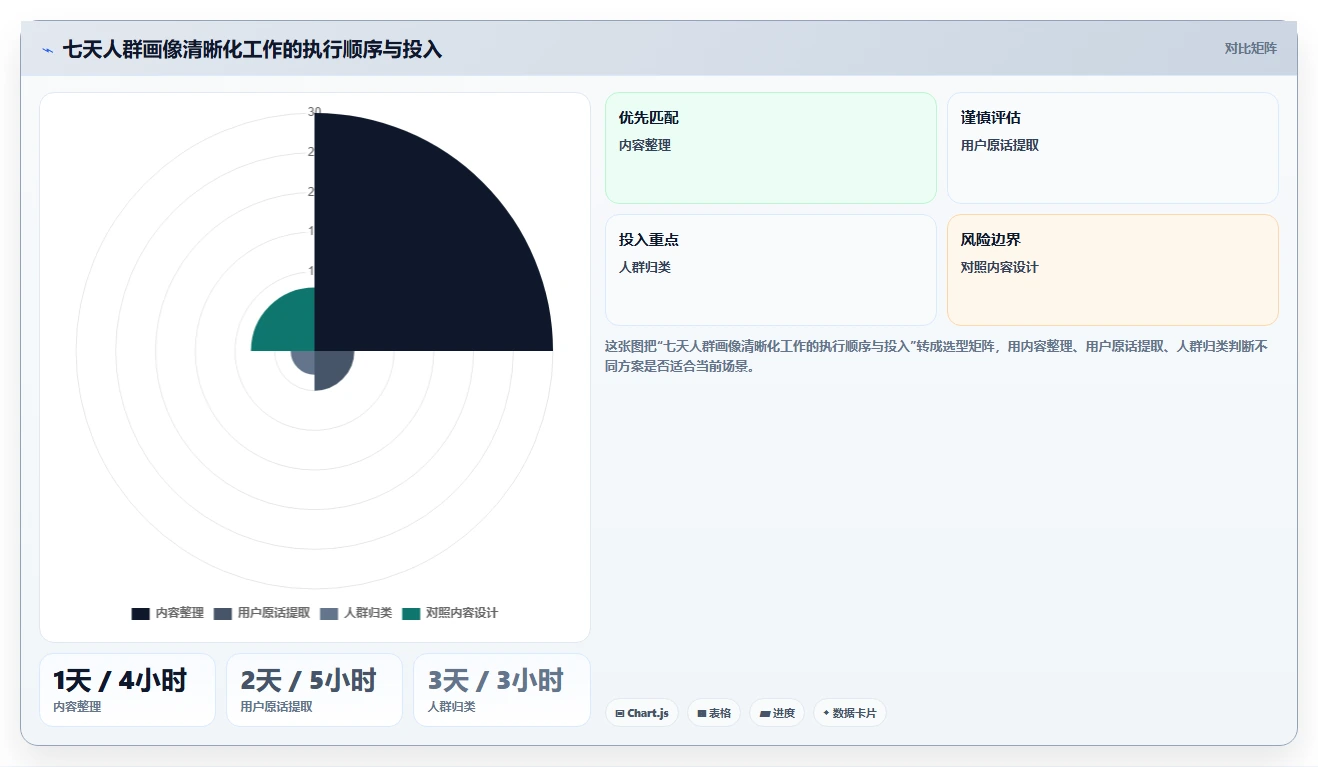This screenshot has width=1318, height=767.
Task: Click the teal 对照内容设计 legend swatch
Action: 411,613
